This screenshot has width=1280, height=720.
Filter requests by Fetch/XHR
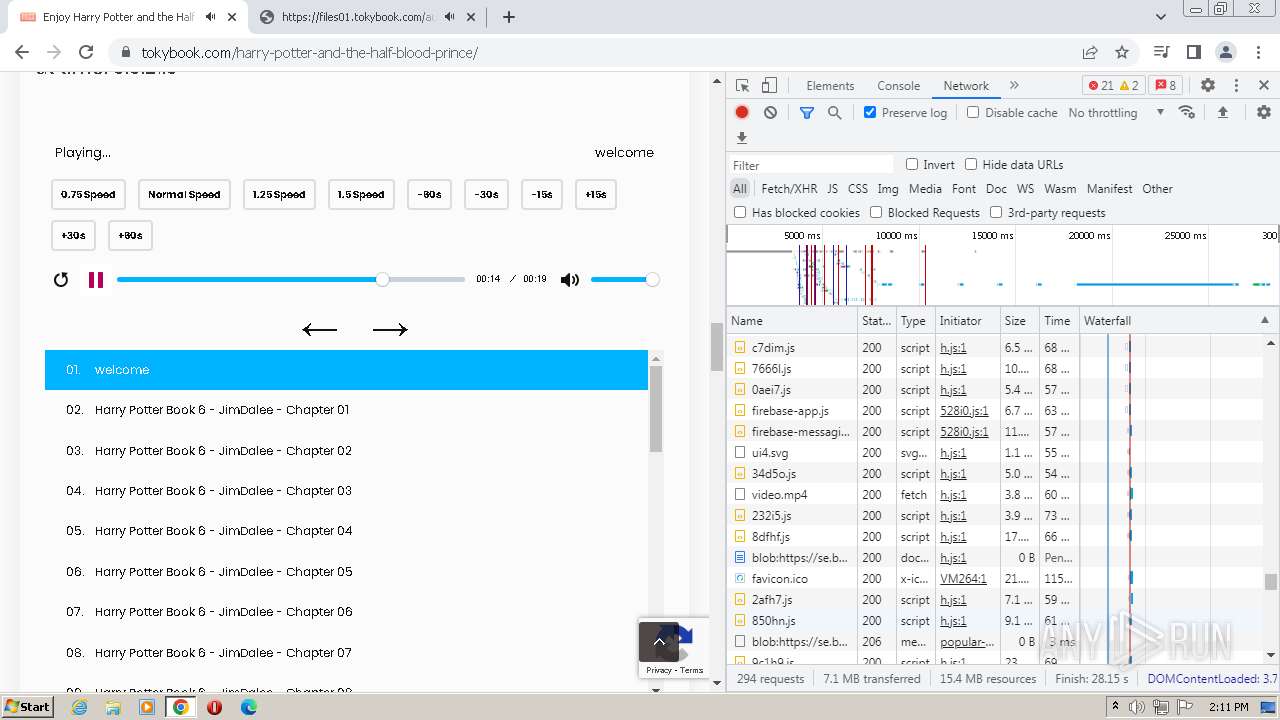[x=789, y=188]
